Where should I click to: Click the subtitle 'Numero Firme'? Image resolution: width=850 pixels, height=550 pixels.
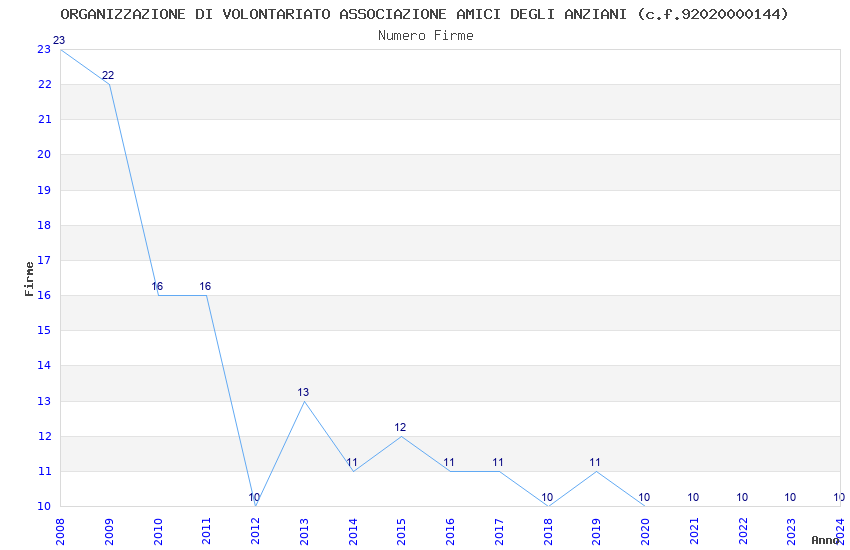426,36
